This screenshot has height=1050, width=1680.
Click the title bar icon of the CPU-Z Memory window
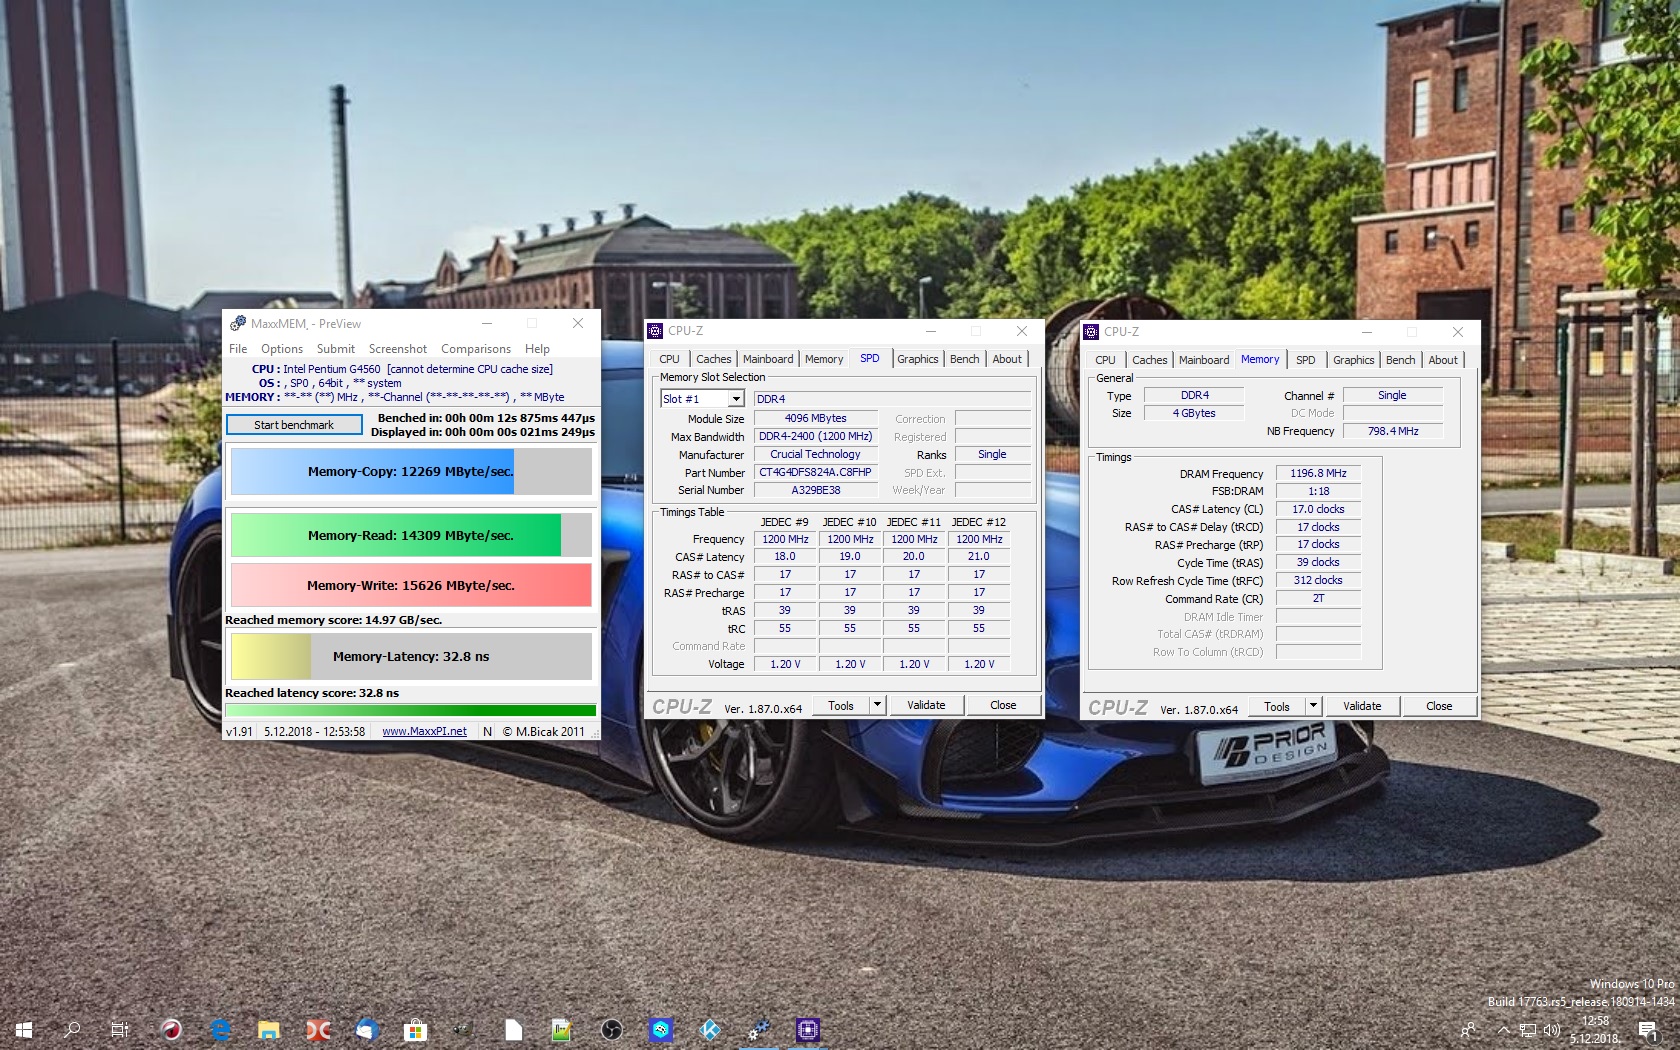click(x=1091, y=331)
